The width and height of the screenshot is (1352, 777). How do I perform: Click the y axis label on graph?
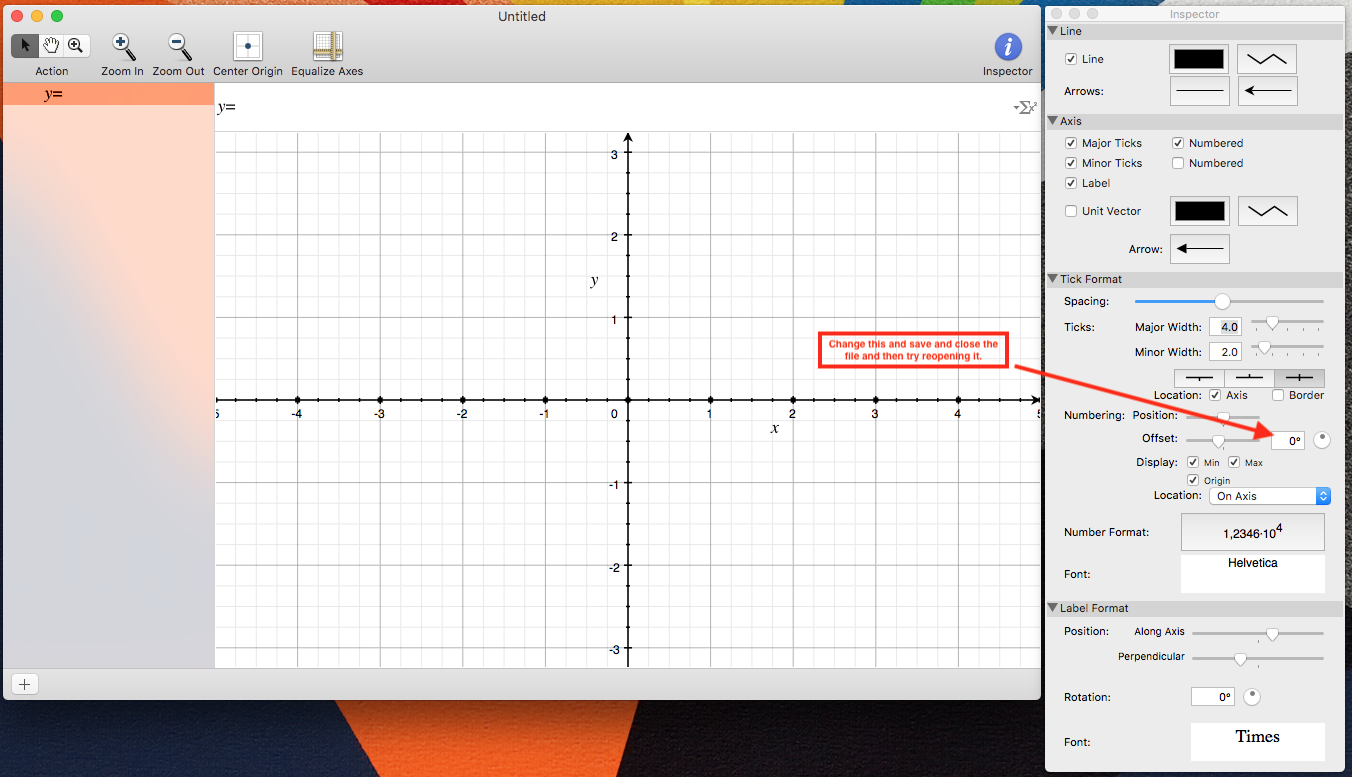(595, 281)
